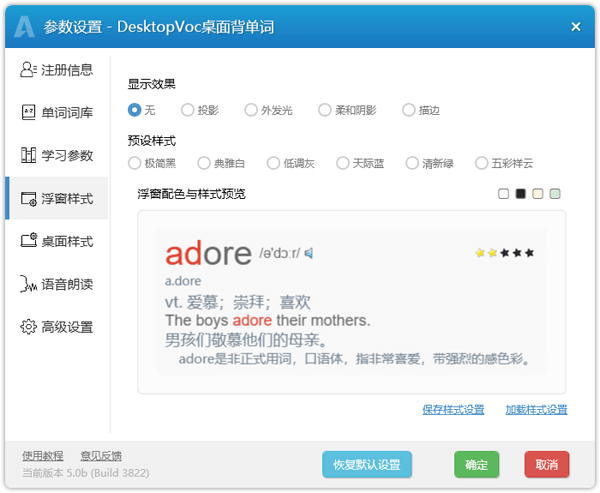The height and width of the screenshot is (493, 600).
Task: Click the version text 当前版本 5.0b
Action: point(85,473)
